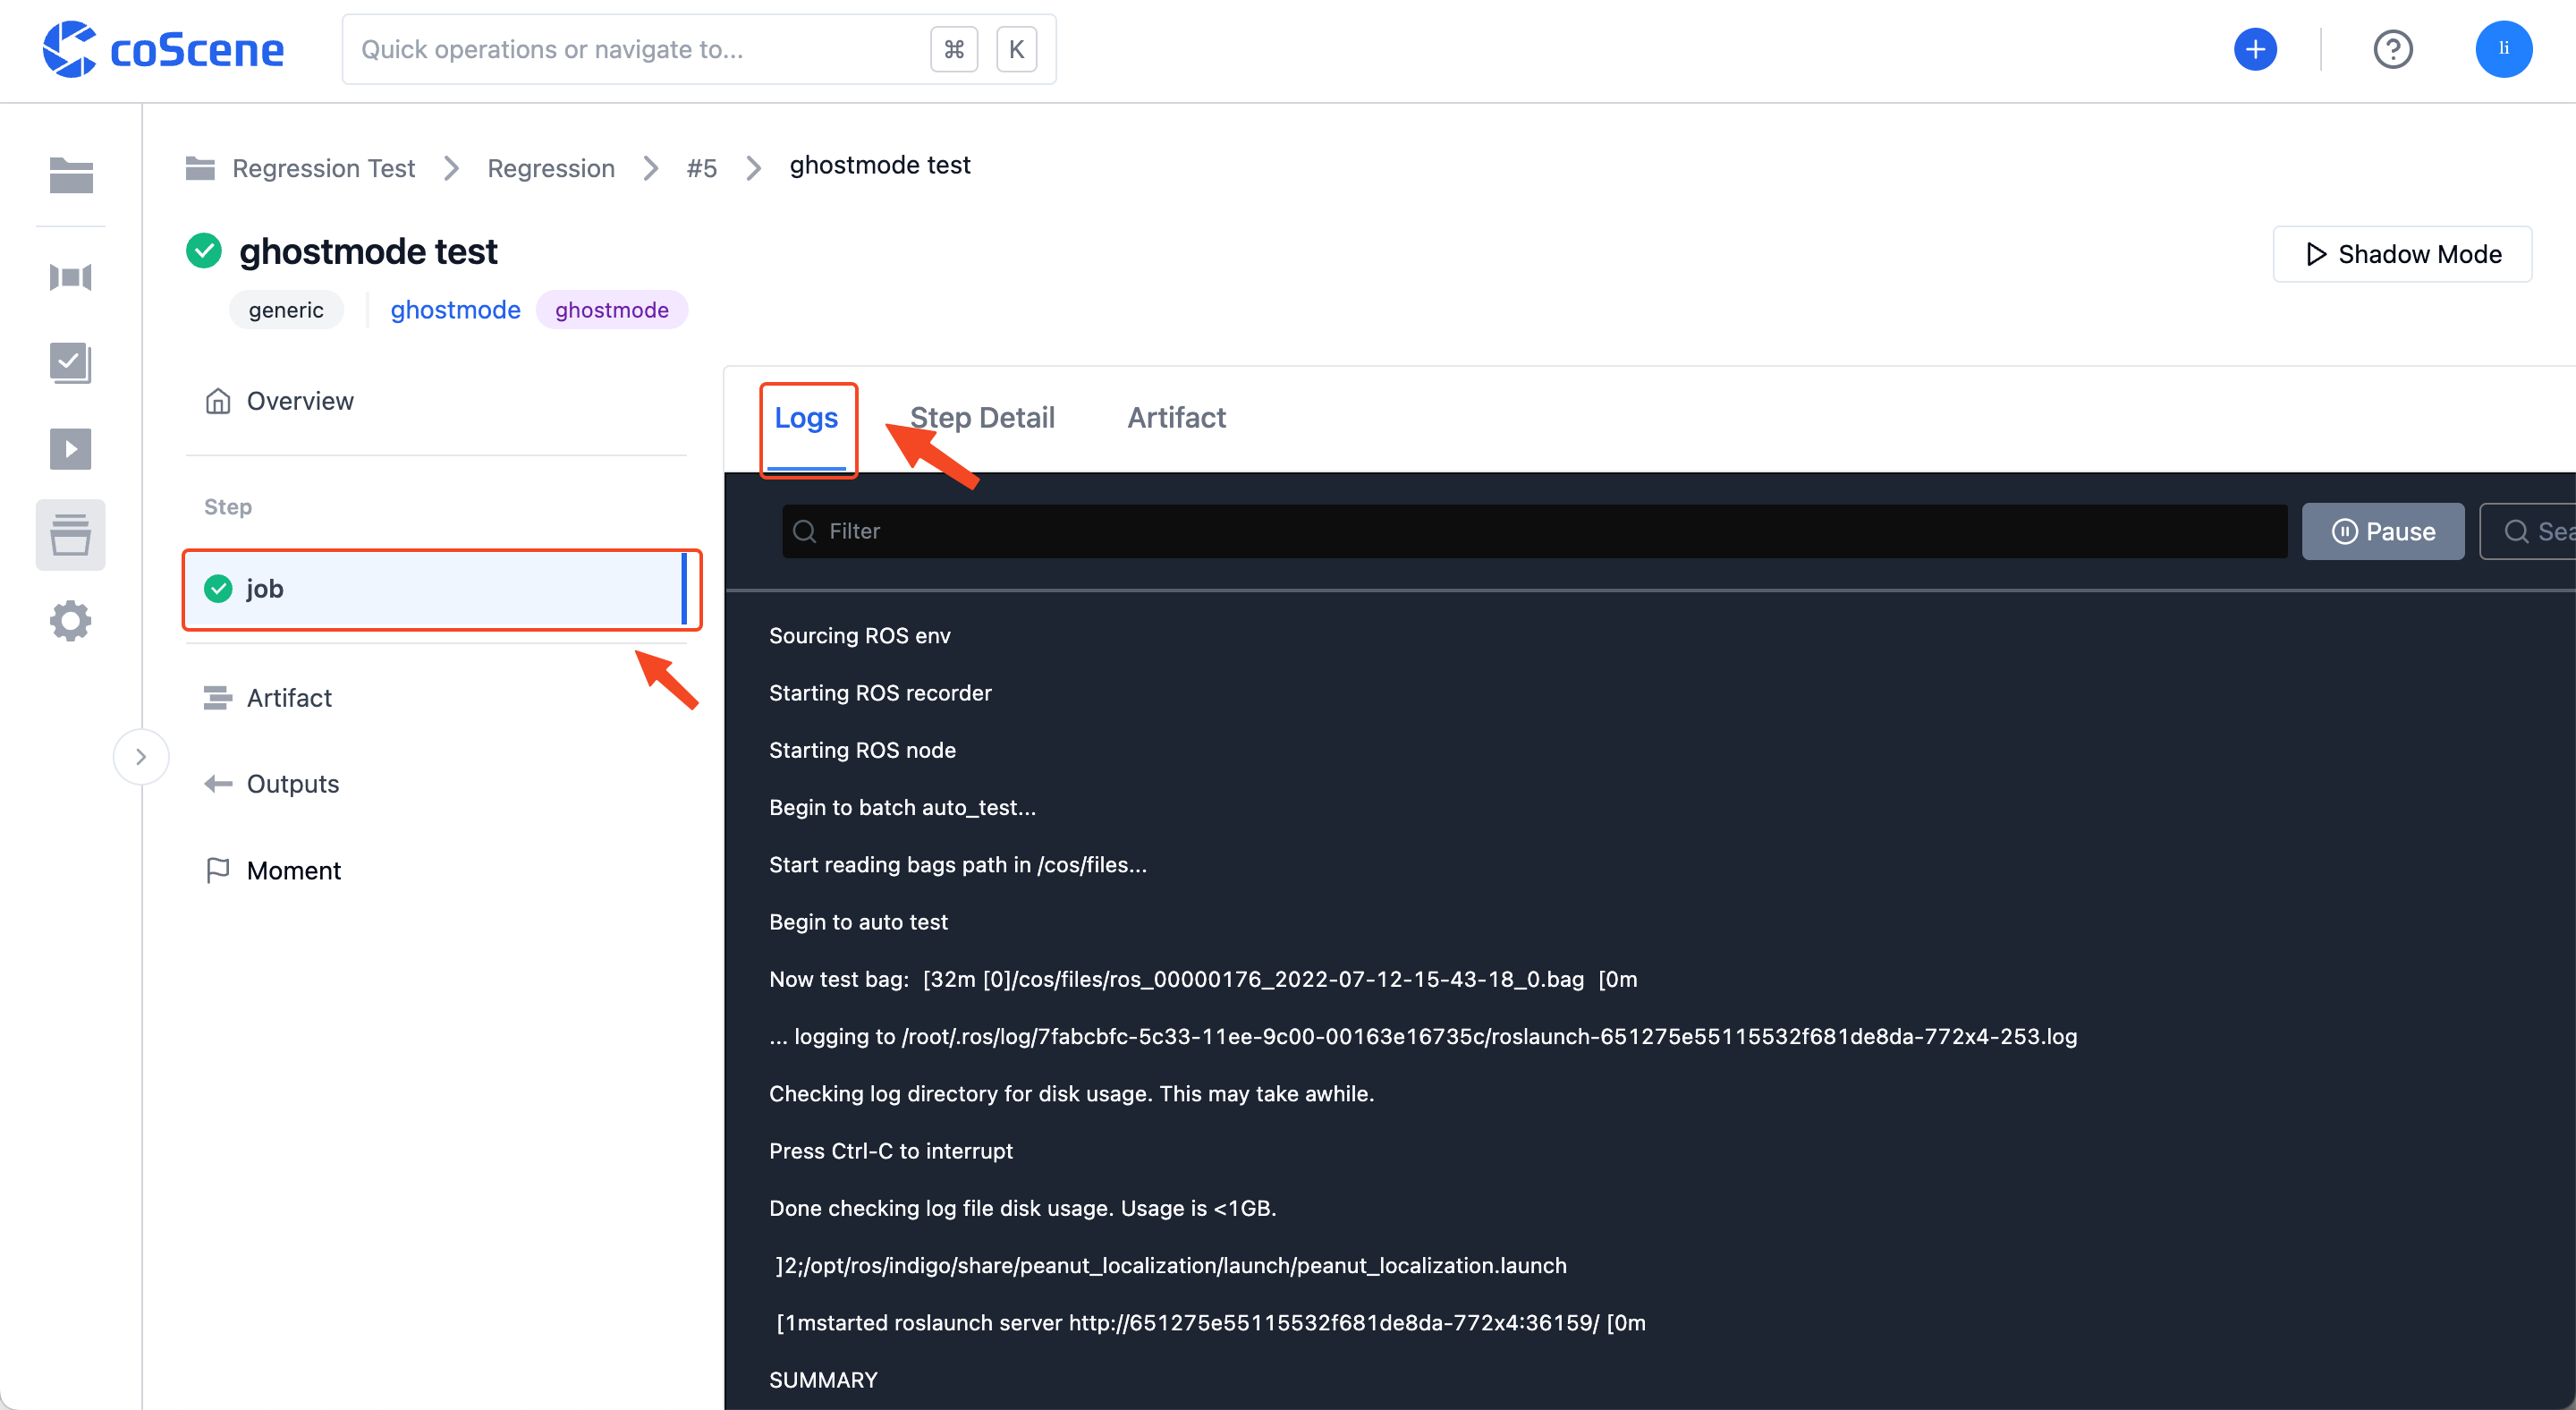Click log line Now test bag
2576x1410 pixels.
1203,979
